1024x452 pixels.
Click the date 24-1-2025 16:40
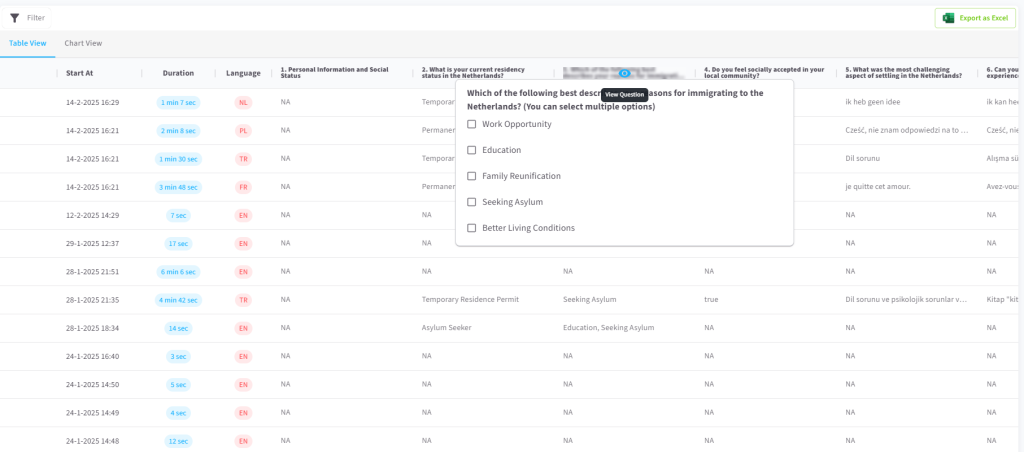pos(93,356)
